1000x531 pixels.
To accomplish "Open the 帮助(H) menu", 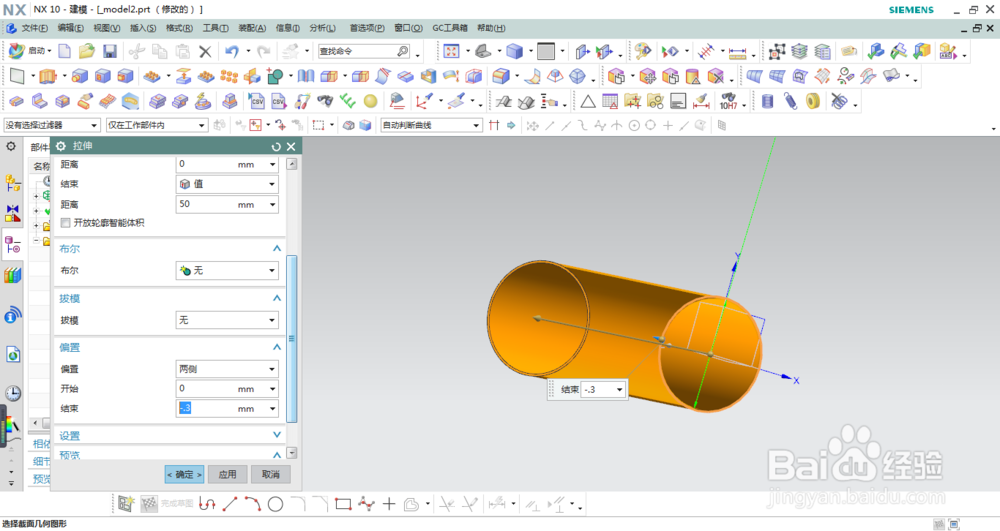I will point(491,28).
